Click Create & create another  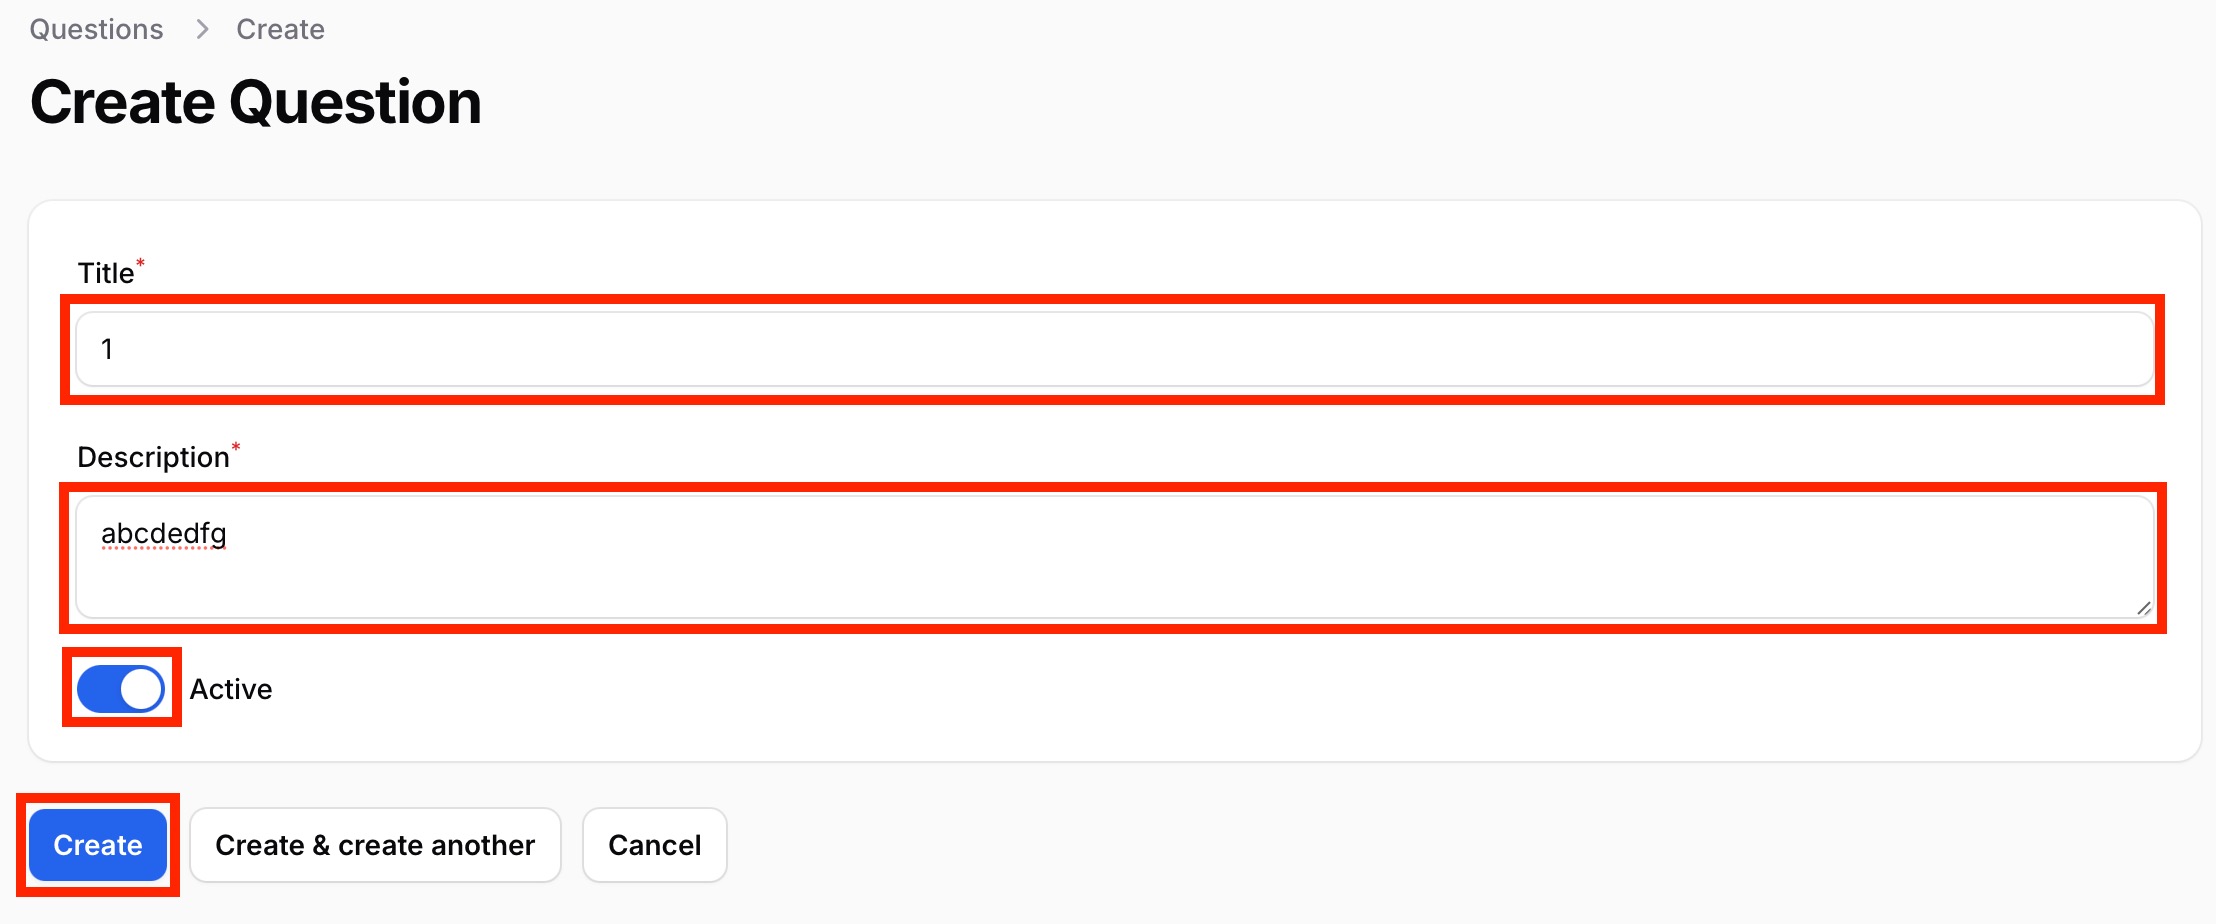coord(375,845)
